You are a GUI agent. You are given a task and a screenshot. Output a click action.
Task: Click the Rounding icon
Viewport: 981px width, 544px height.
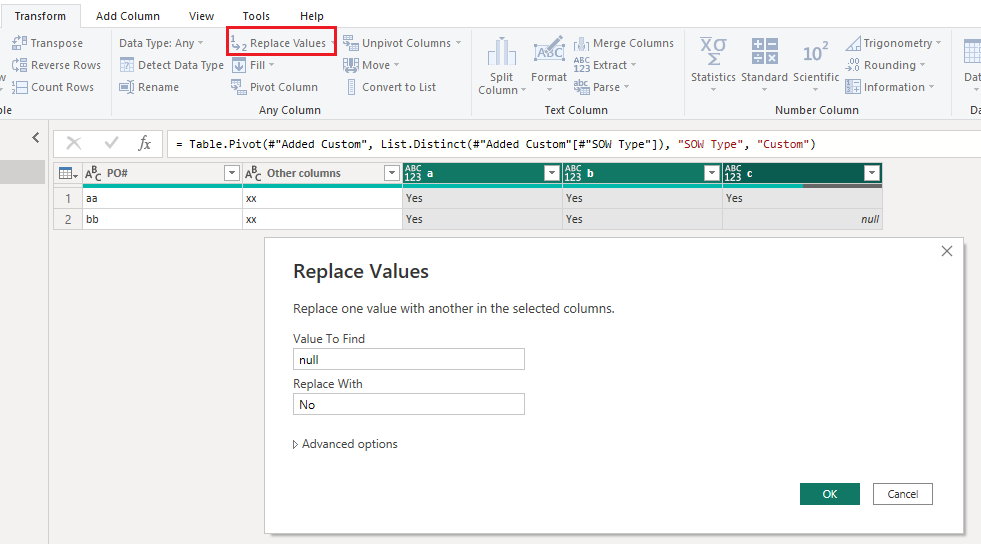click(853, 65)
